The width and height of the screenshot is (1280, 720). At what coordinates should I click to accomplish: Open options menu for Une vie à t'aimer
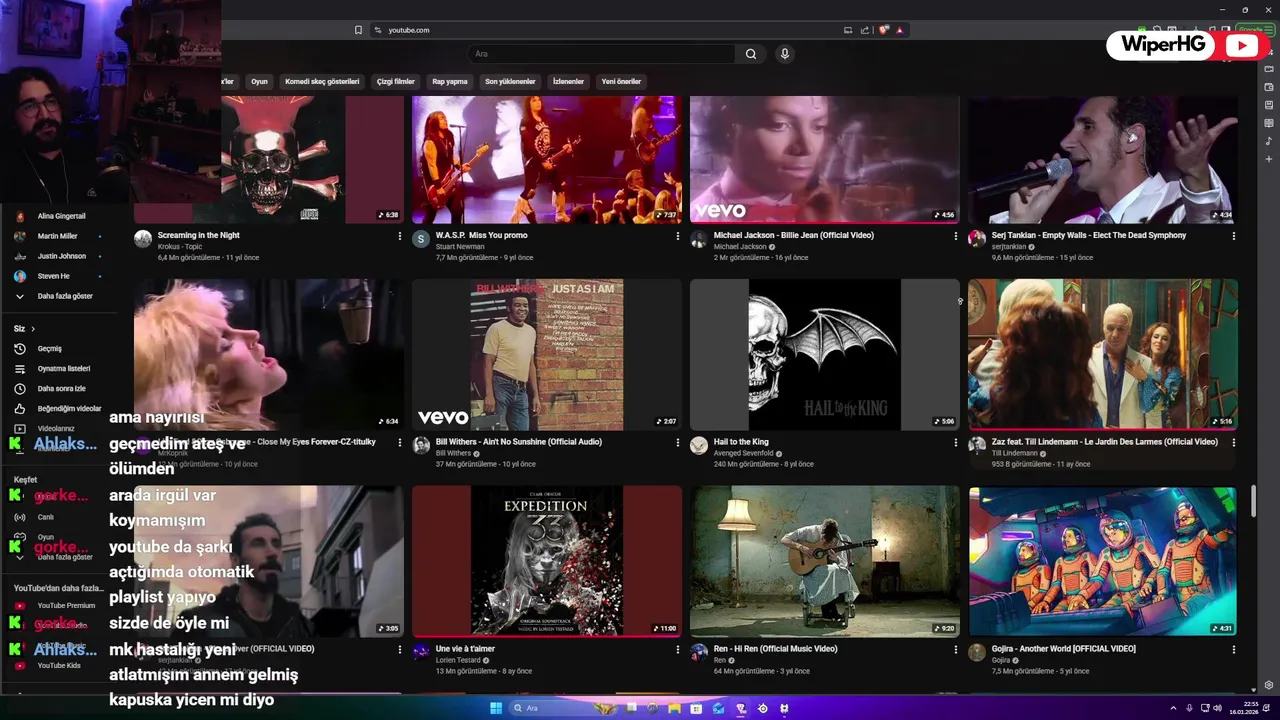677,650
